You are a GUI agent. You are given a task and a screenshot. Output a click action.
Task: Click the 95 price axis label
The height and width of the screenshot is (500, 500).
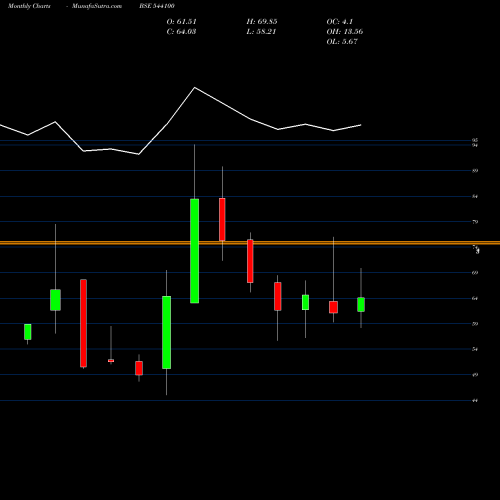tap(475, 140)
